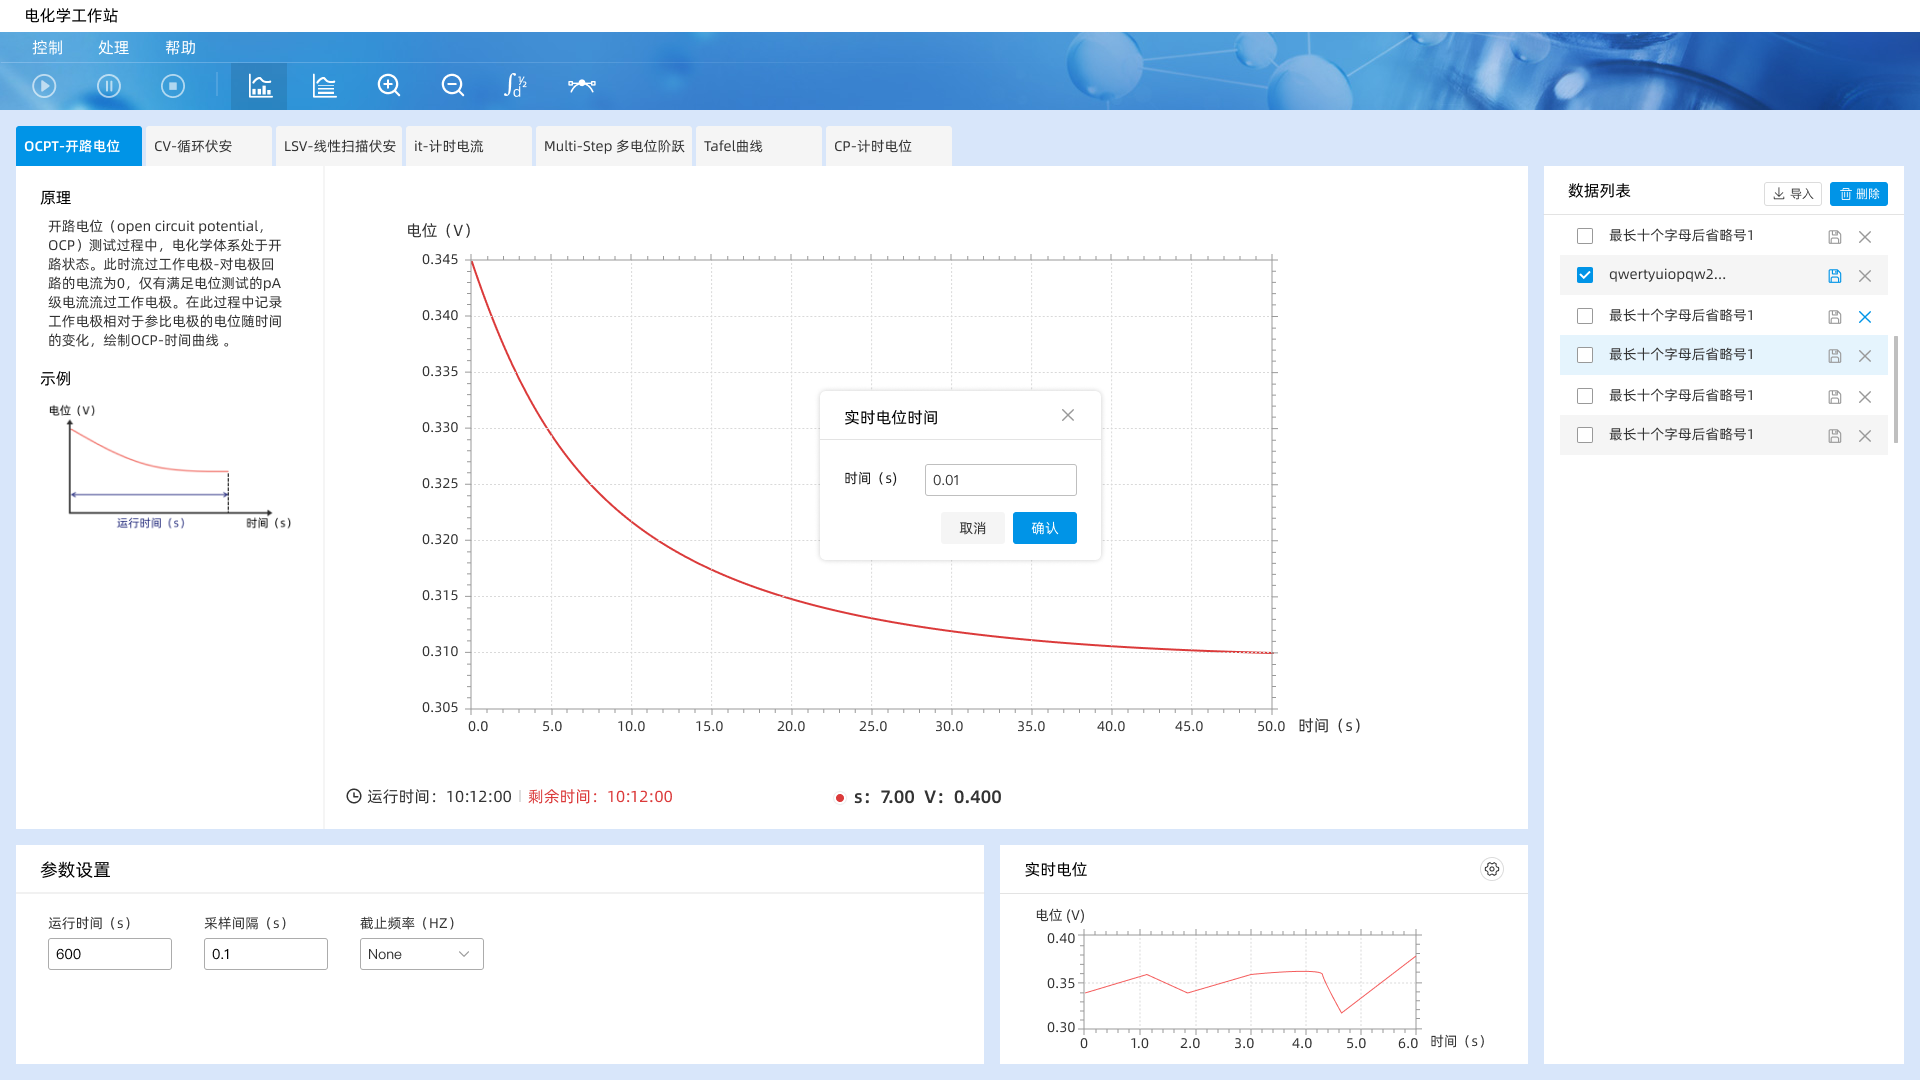This screenshot has height=1080, width=1920.
Task: Click the data list scrollbar
Action: click(1895, 390)
